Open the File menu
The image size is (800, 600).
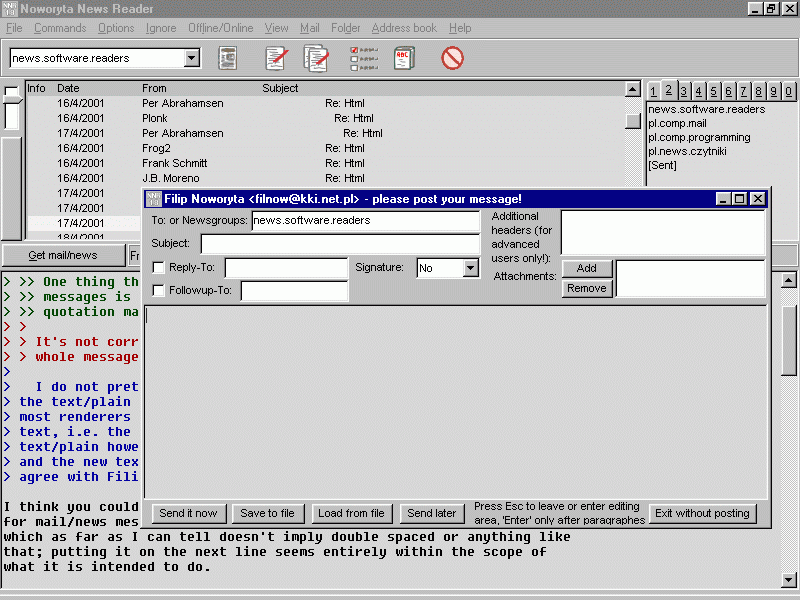point(14,28)
